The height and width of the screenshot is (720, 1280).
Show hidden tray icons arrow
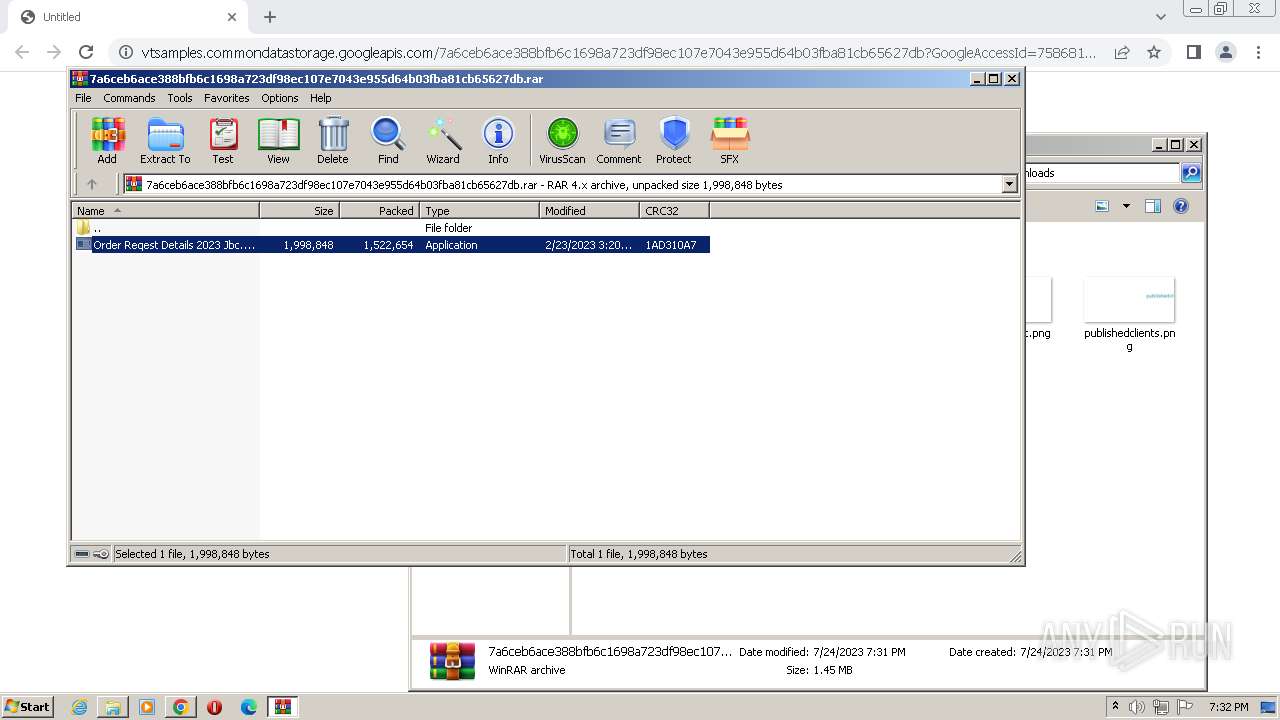coord(1115,706)
